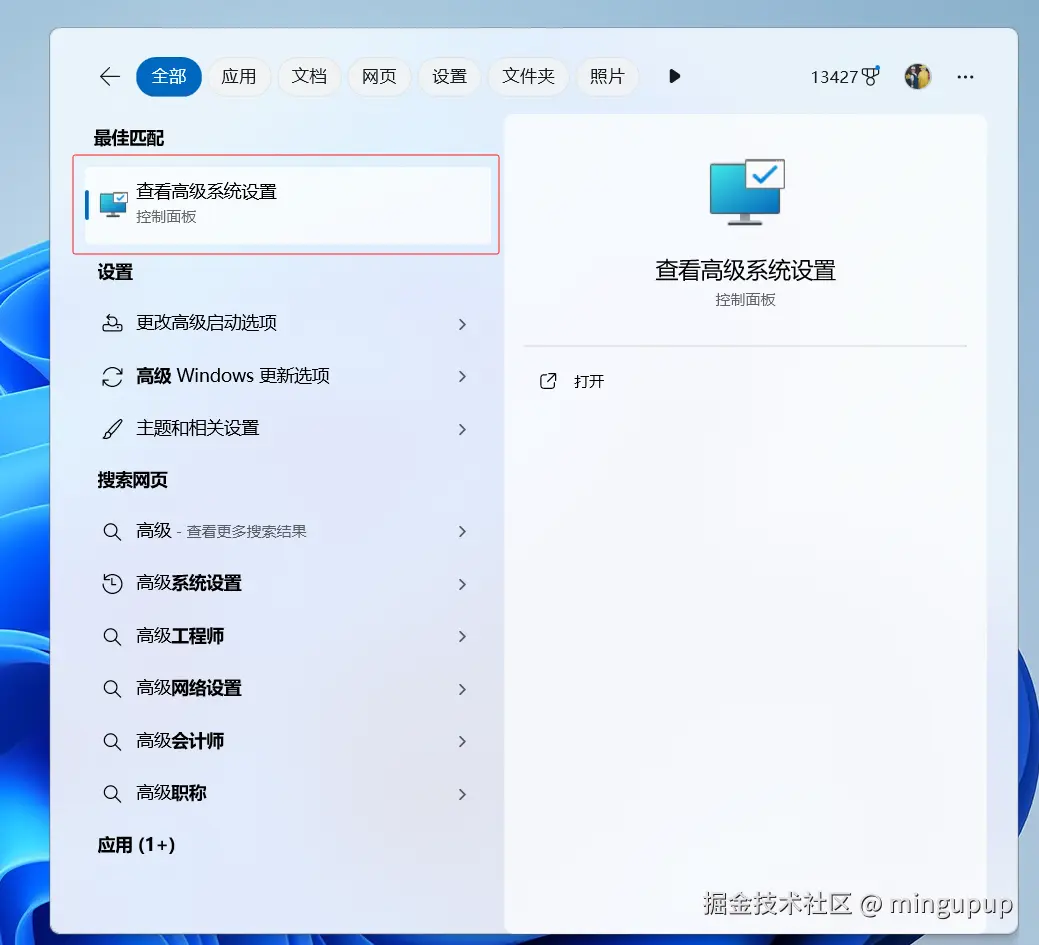Click the restart icon beside 更改高级启动选项
Image resolution: width=1039 pixels, height=945 pixels.
tap(112, 323)
